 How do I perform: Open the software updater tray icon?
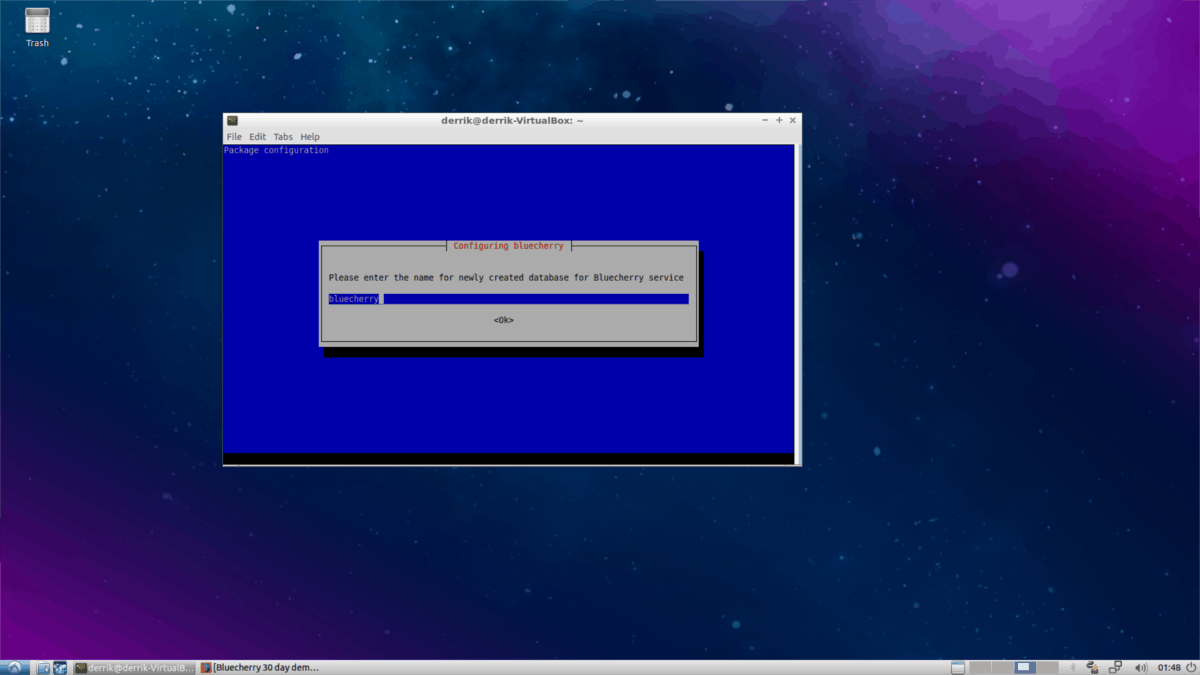point(1090,666)
